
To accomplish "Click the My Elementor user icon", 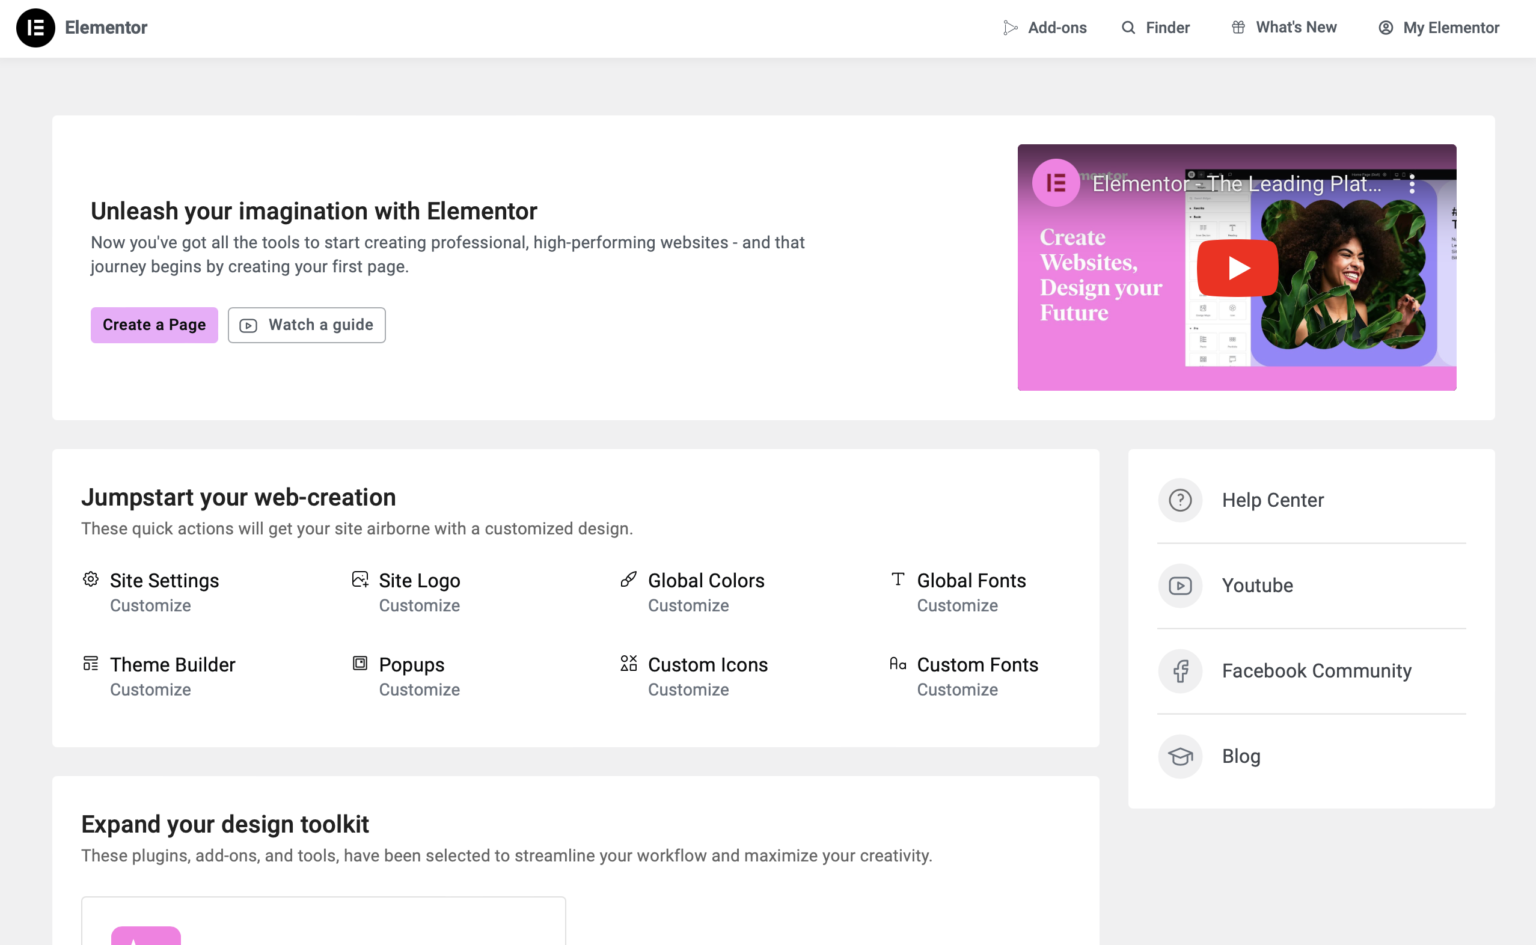I will tap(1385, 28).
